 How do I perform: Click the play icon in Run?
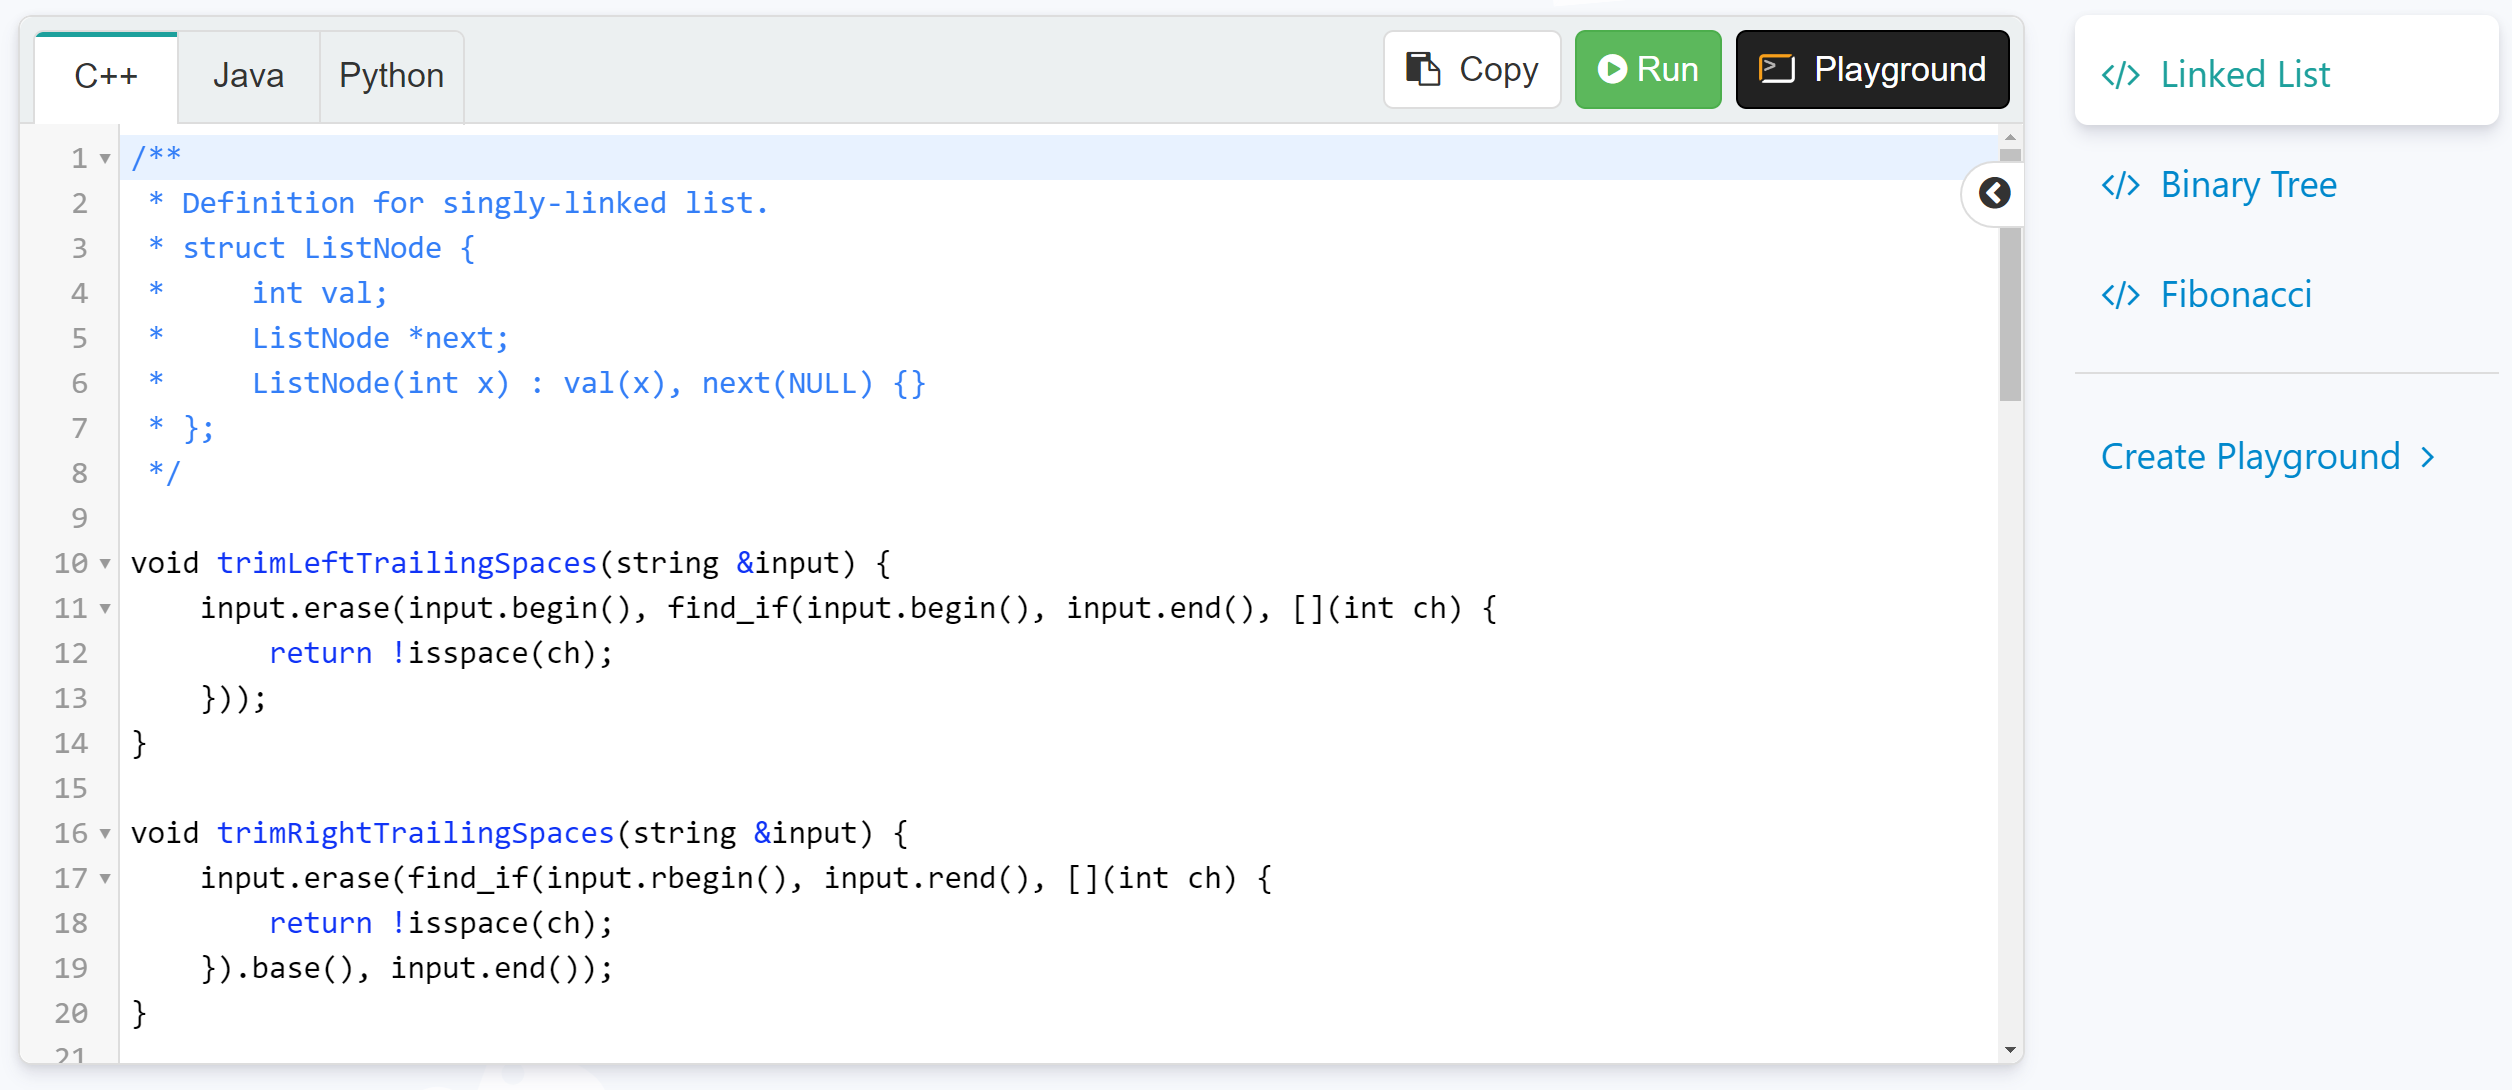(1611, 69)
